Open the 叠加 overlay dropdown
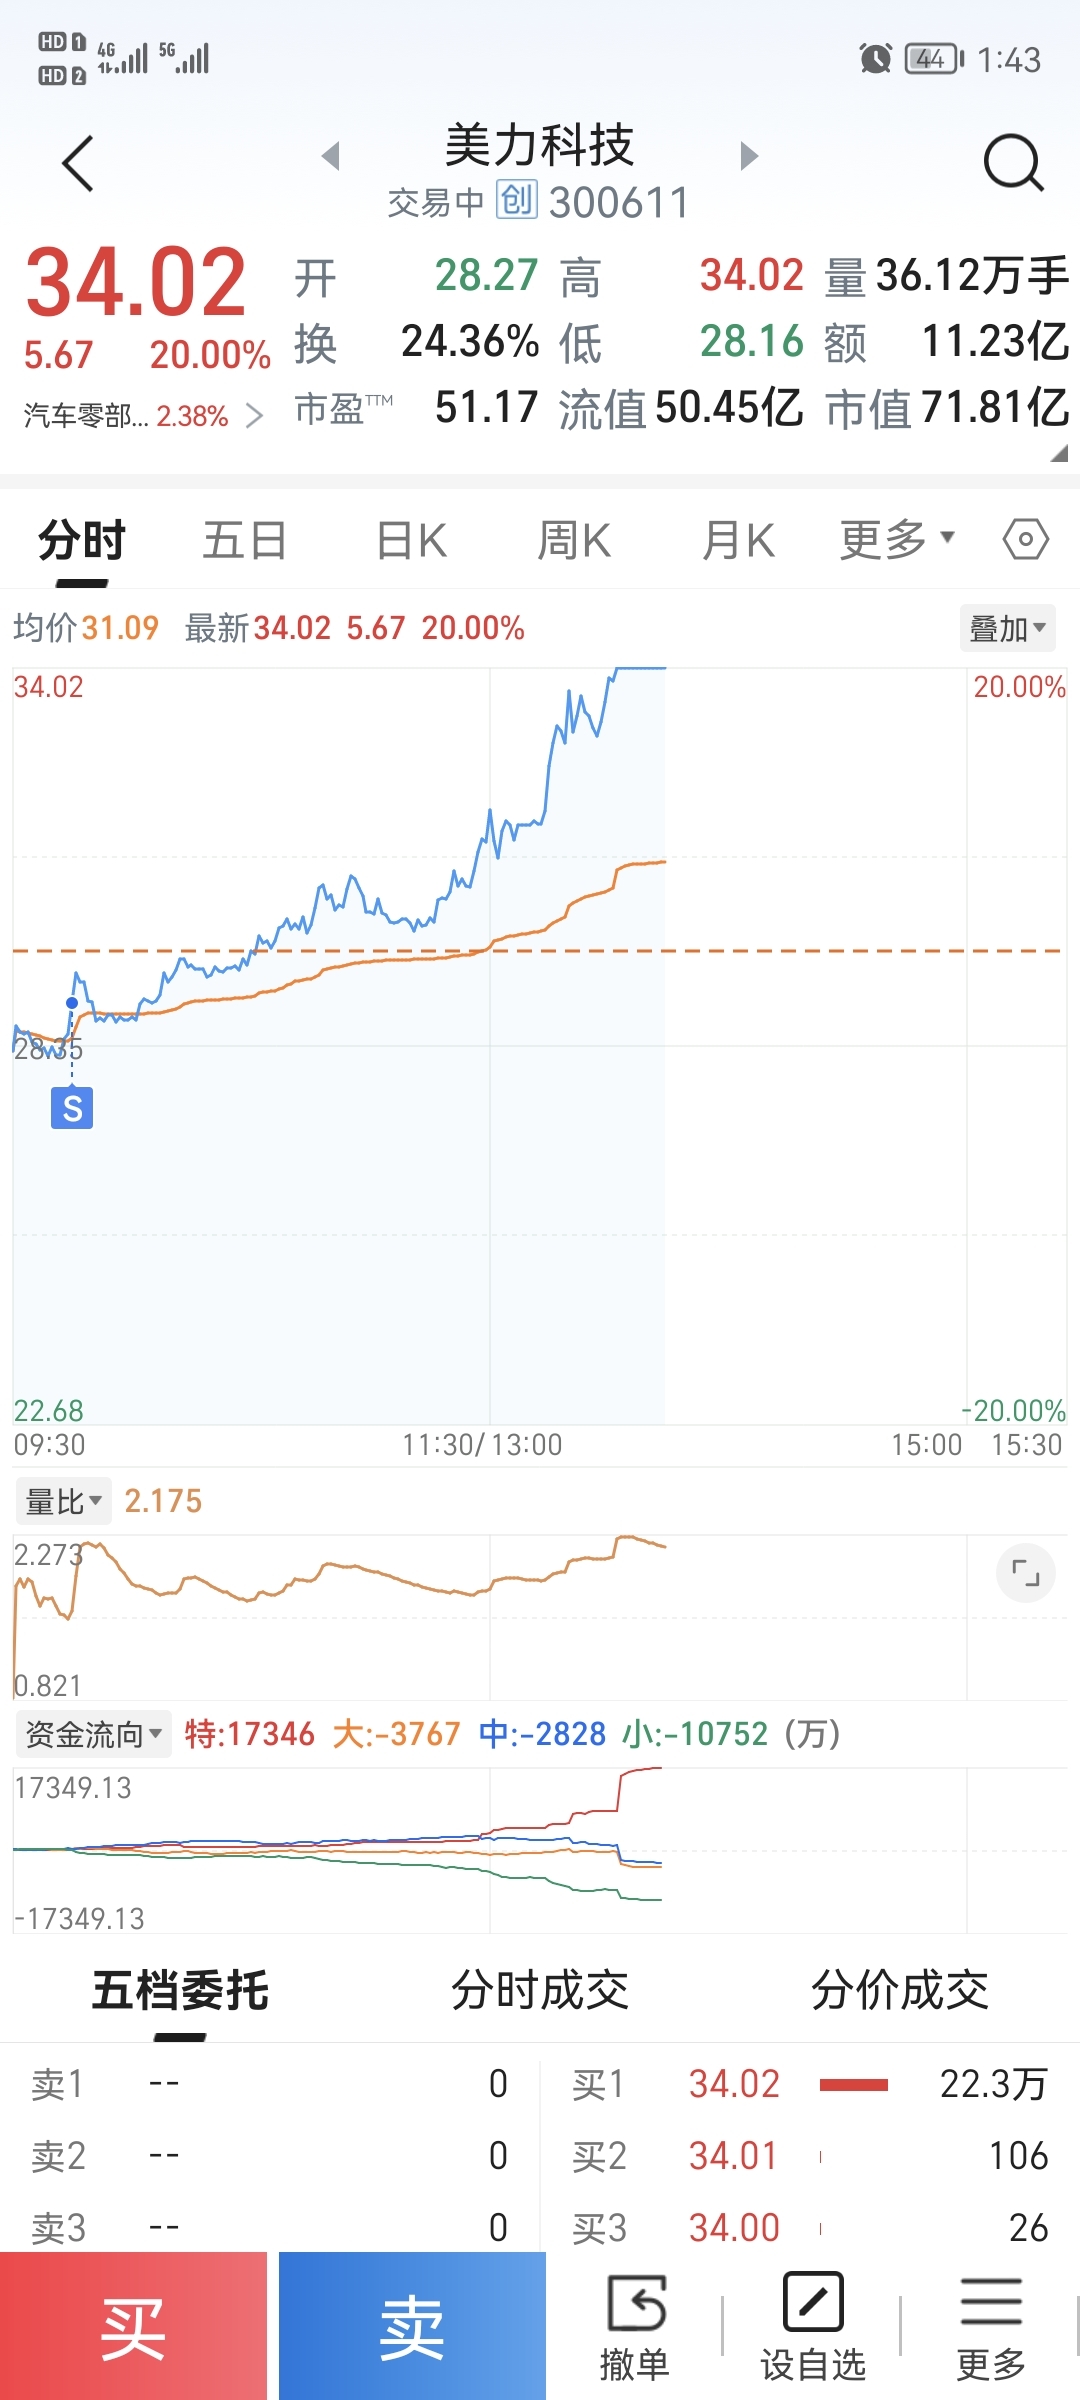 1007,629
